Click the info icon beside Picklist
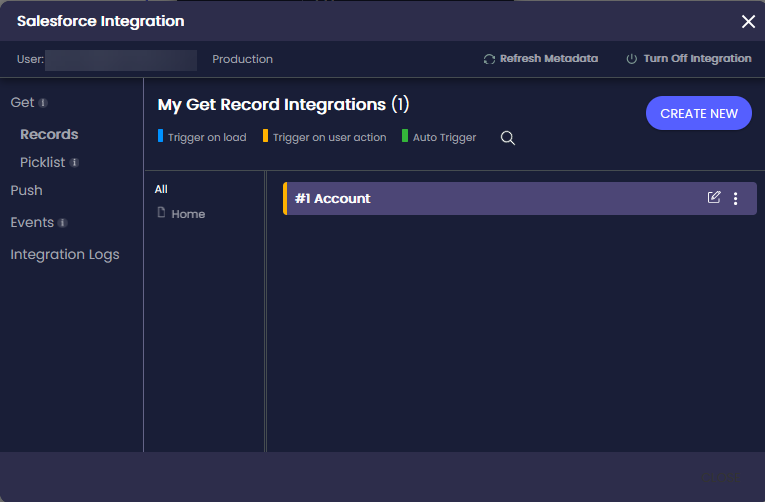 pyautogui.click(x=74, y=162)
